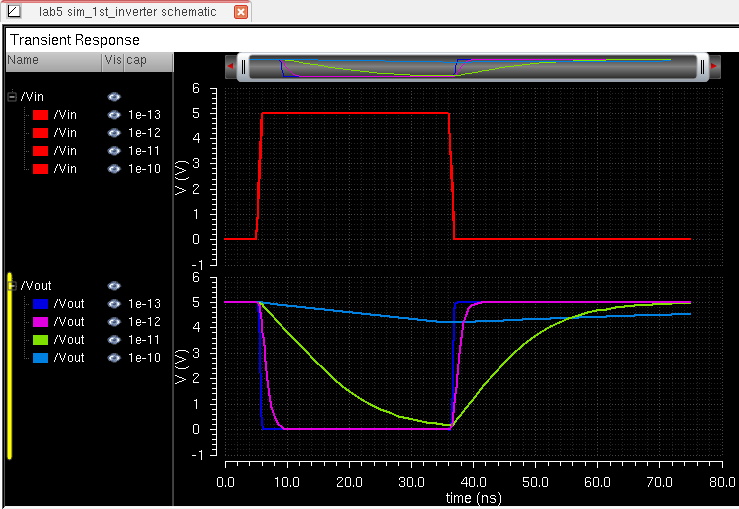Click the Name column header
This screenshot has width=739, height=509.
click(23, 60)
